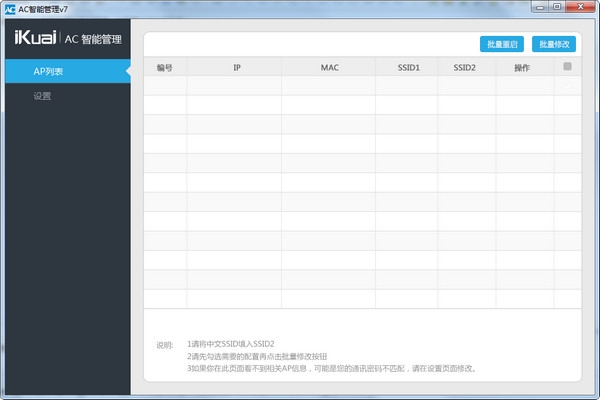This screenshot has height=400, width=600.
Task: Click the 操作 column header
Action: (x=521, y=68)
